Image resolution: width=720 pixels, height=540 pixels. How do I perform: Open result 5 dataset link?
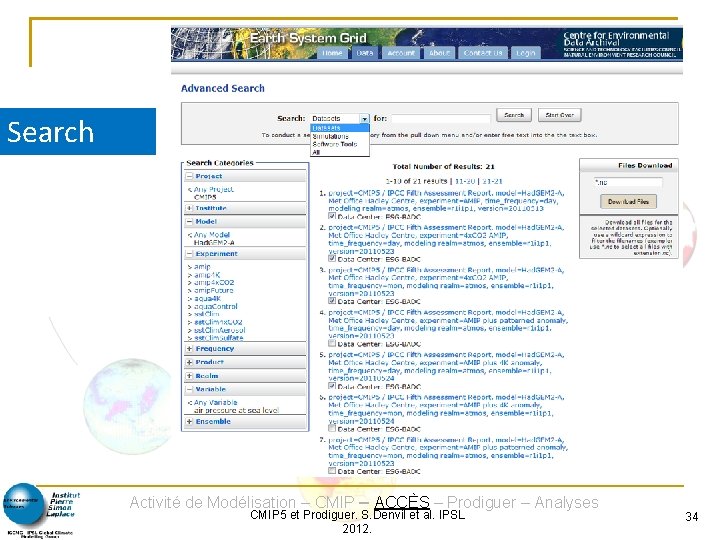[x=446, y=366]
